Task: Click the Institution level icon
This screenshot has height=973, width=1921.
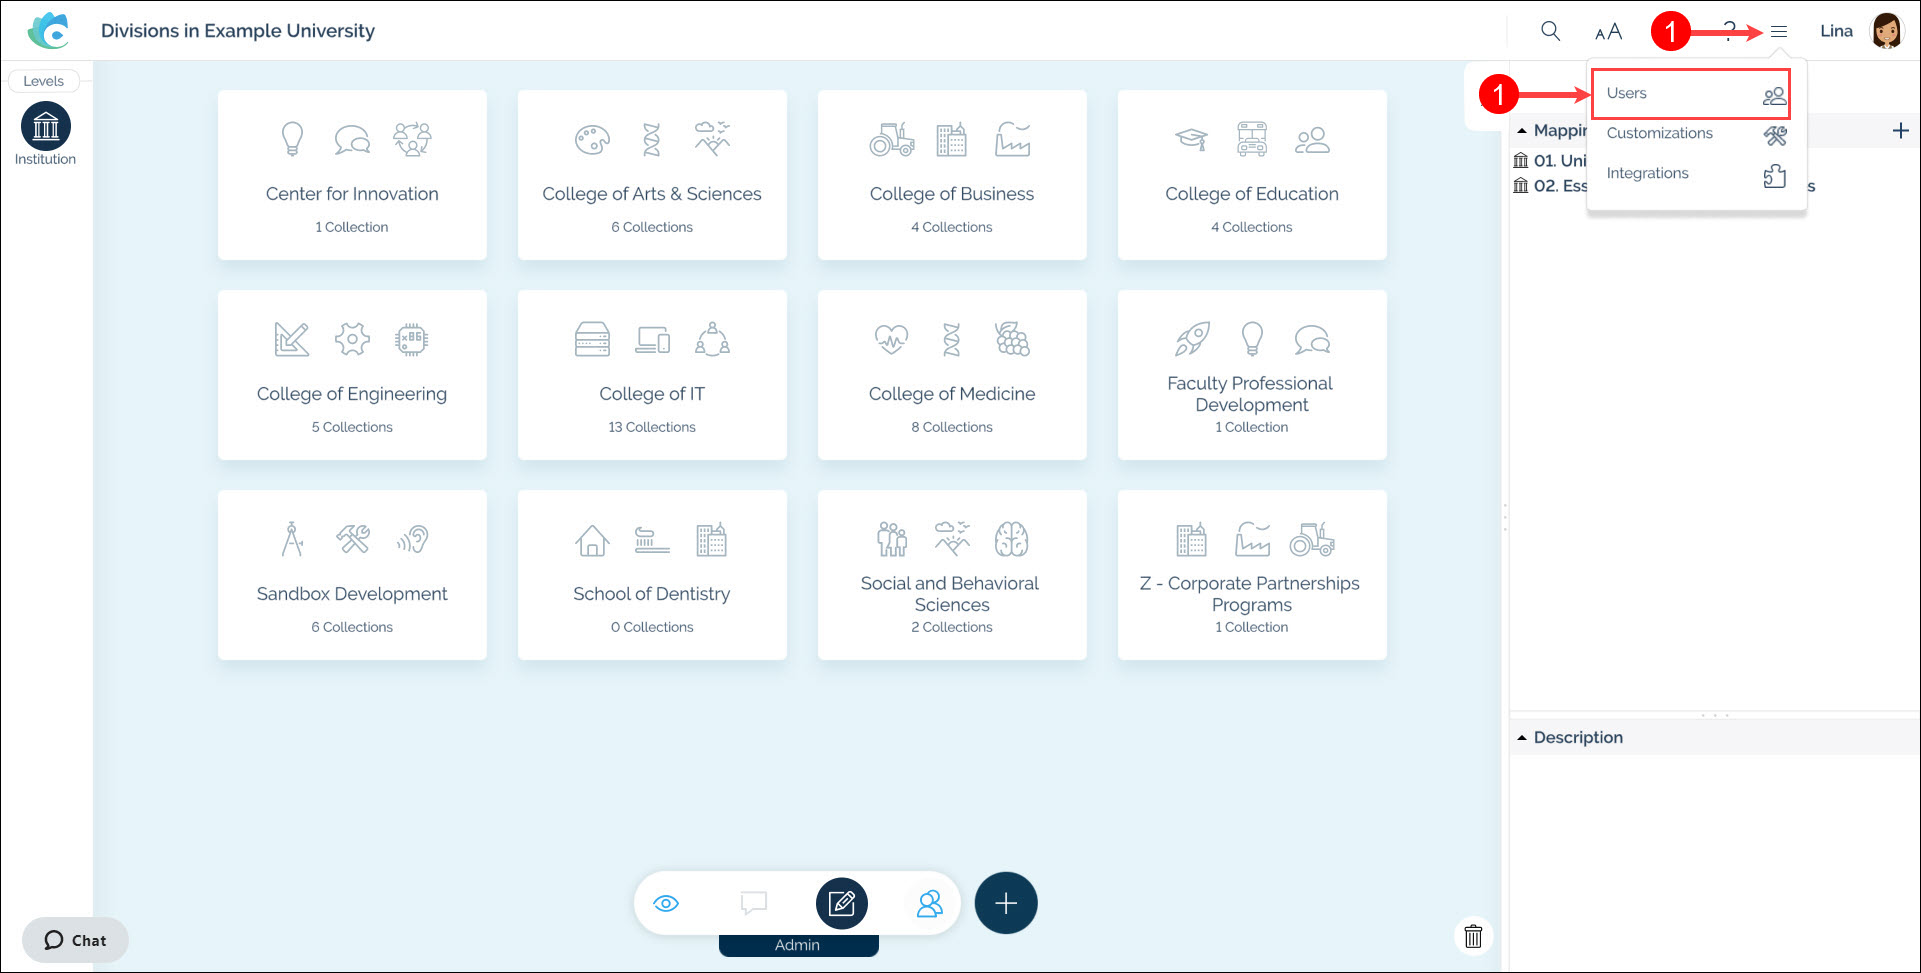Action: point(46,127)
